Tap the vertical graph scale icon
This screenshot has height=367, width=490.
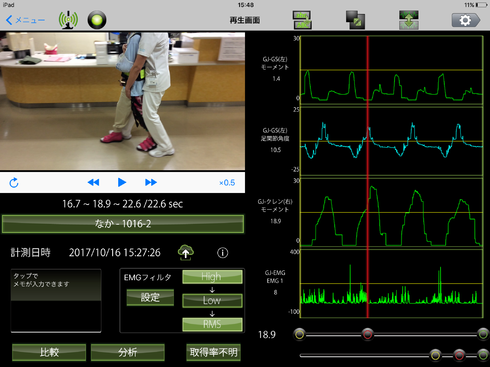409,20
